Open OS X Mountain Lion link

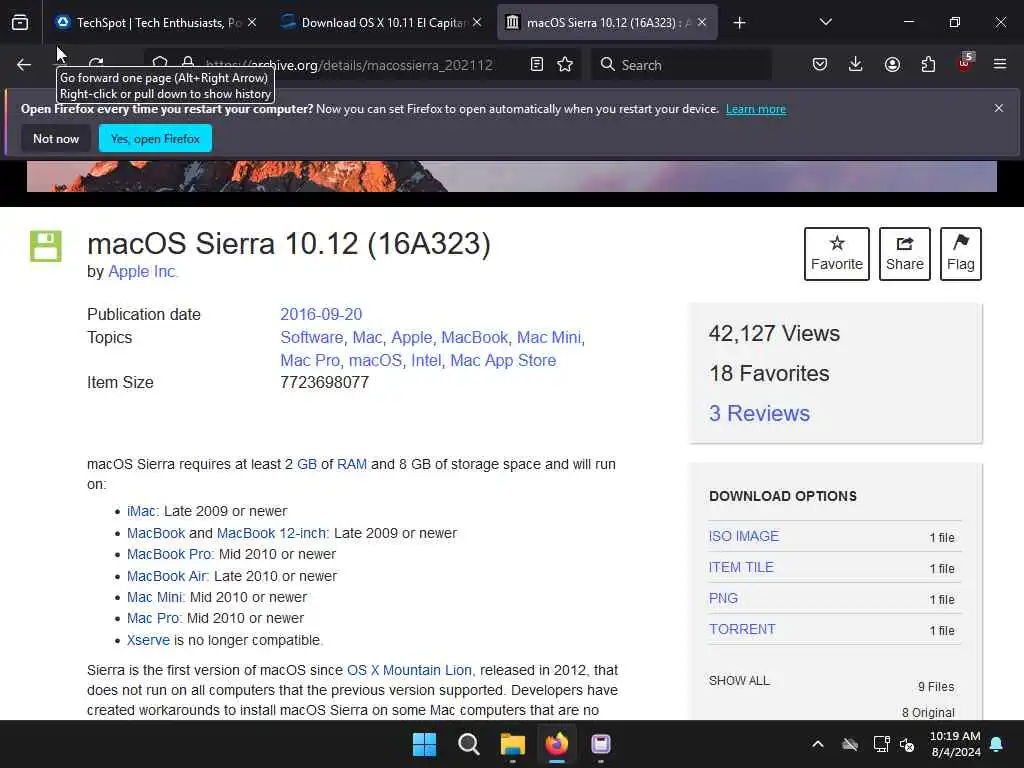coord(409,670)
